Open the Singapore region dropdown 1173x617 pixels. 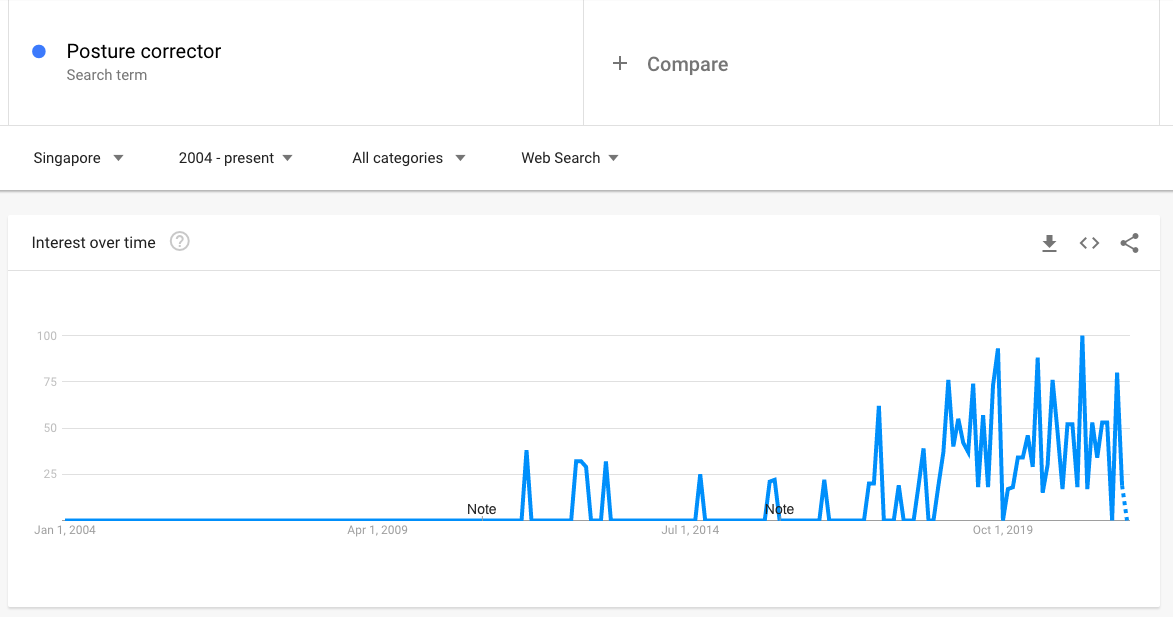[x=79, y=158]
